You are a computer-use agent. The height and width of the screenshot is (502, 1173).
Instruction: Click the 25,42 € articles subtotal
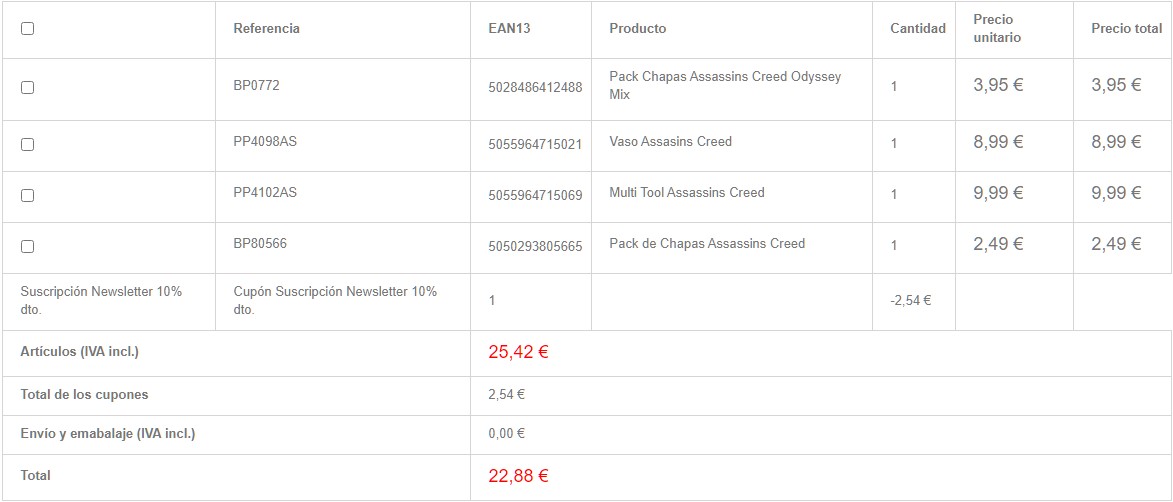click(518, 352)
